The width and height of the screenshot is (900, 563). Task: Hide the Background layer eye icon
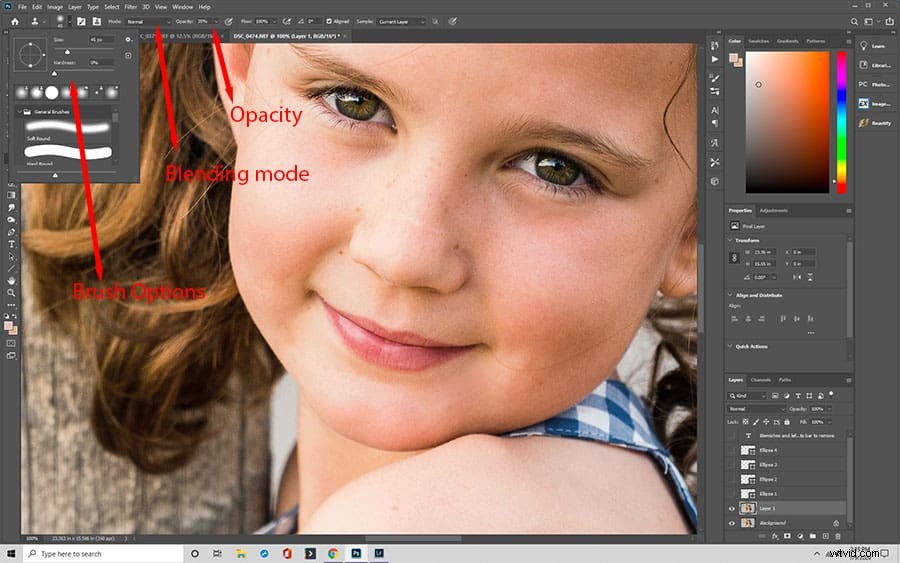[x=731, y=523]
